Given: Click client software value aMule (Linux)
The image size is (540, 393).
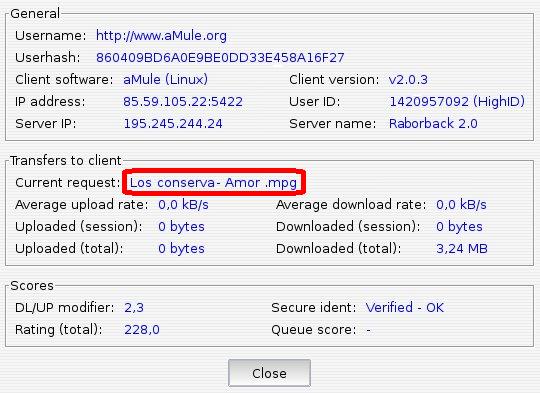Looking at the screenshot, I should pos(165,80).
